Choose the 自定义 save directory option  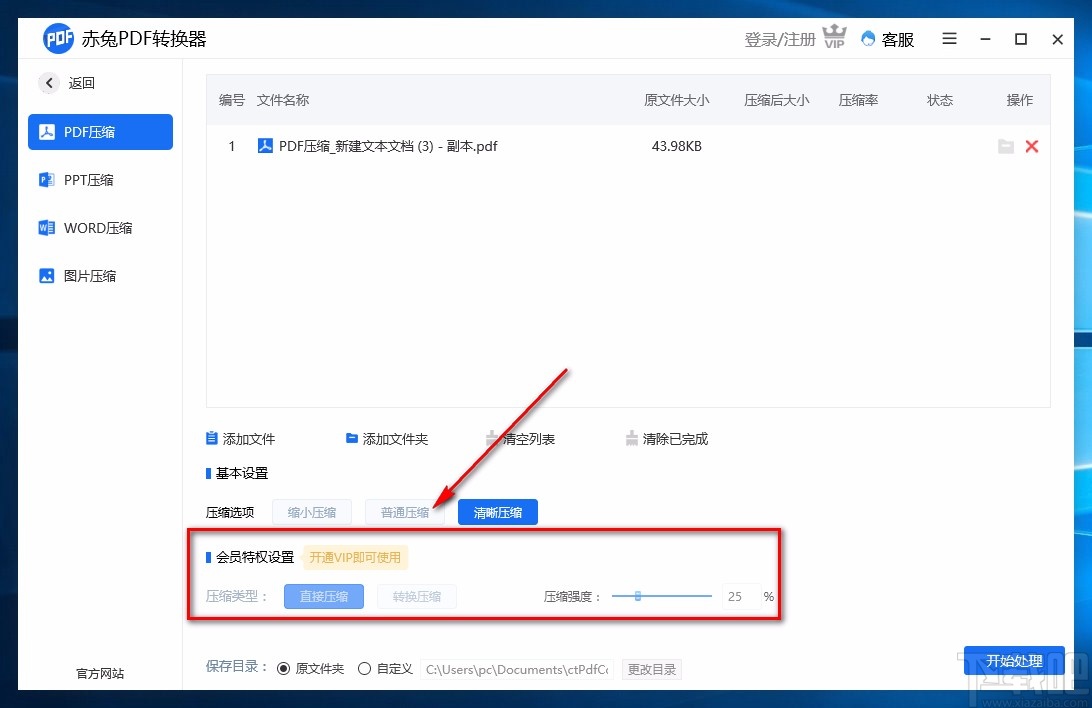point(364,668)
